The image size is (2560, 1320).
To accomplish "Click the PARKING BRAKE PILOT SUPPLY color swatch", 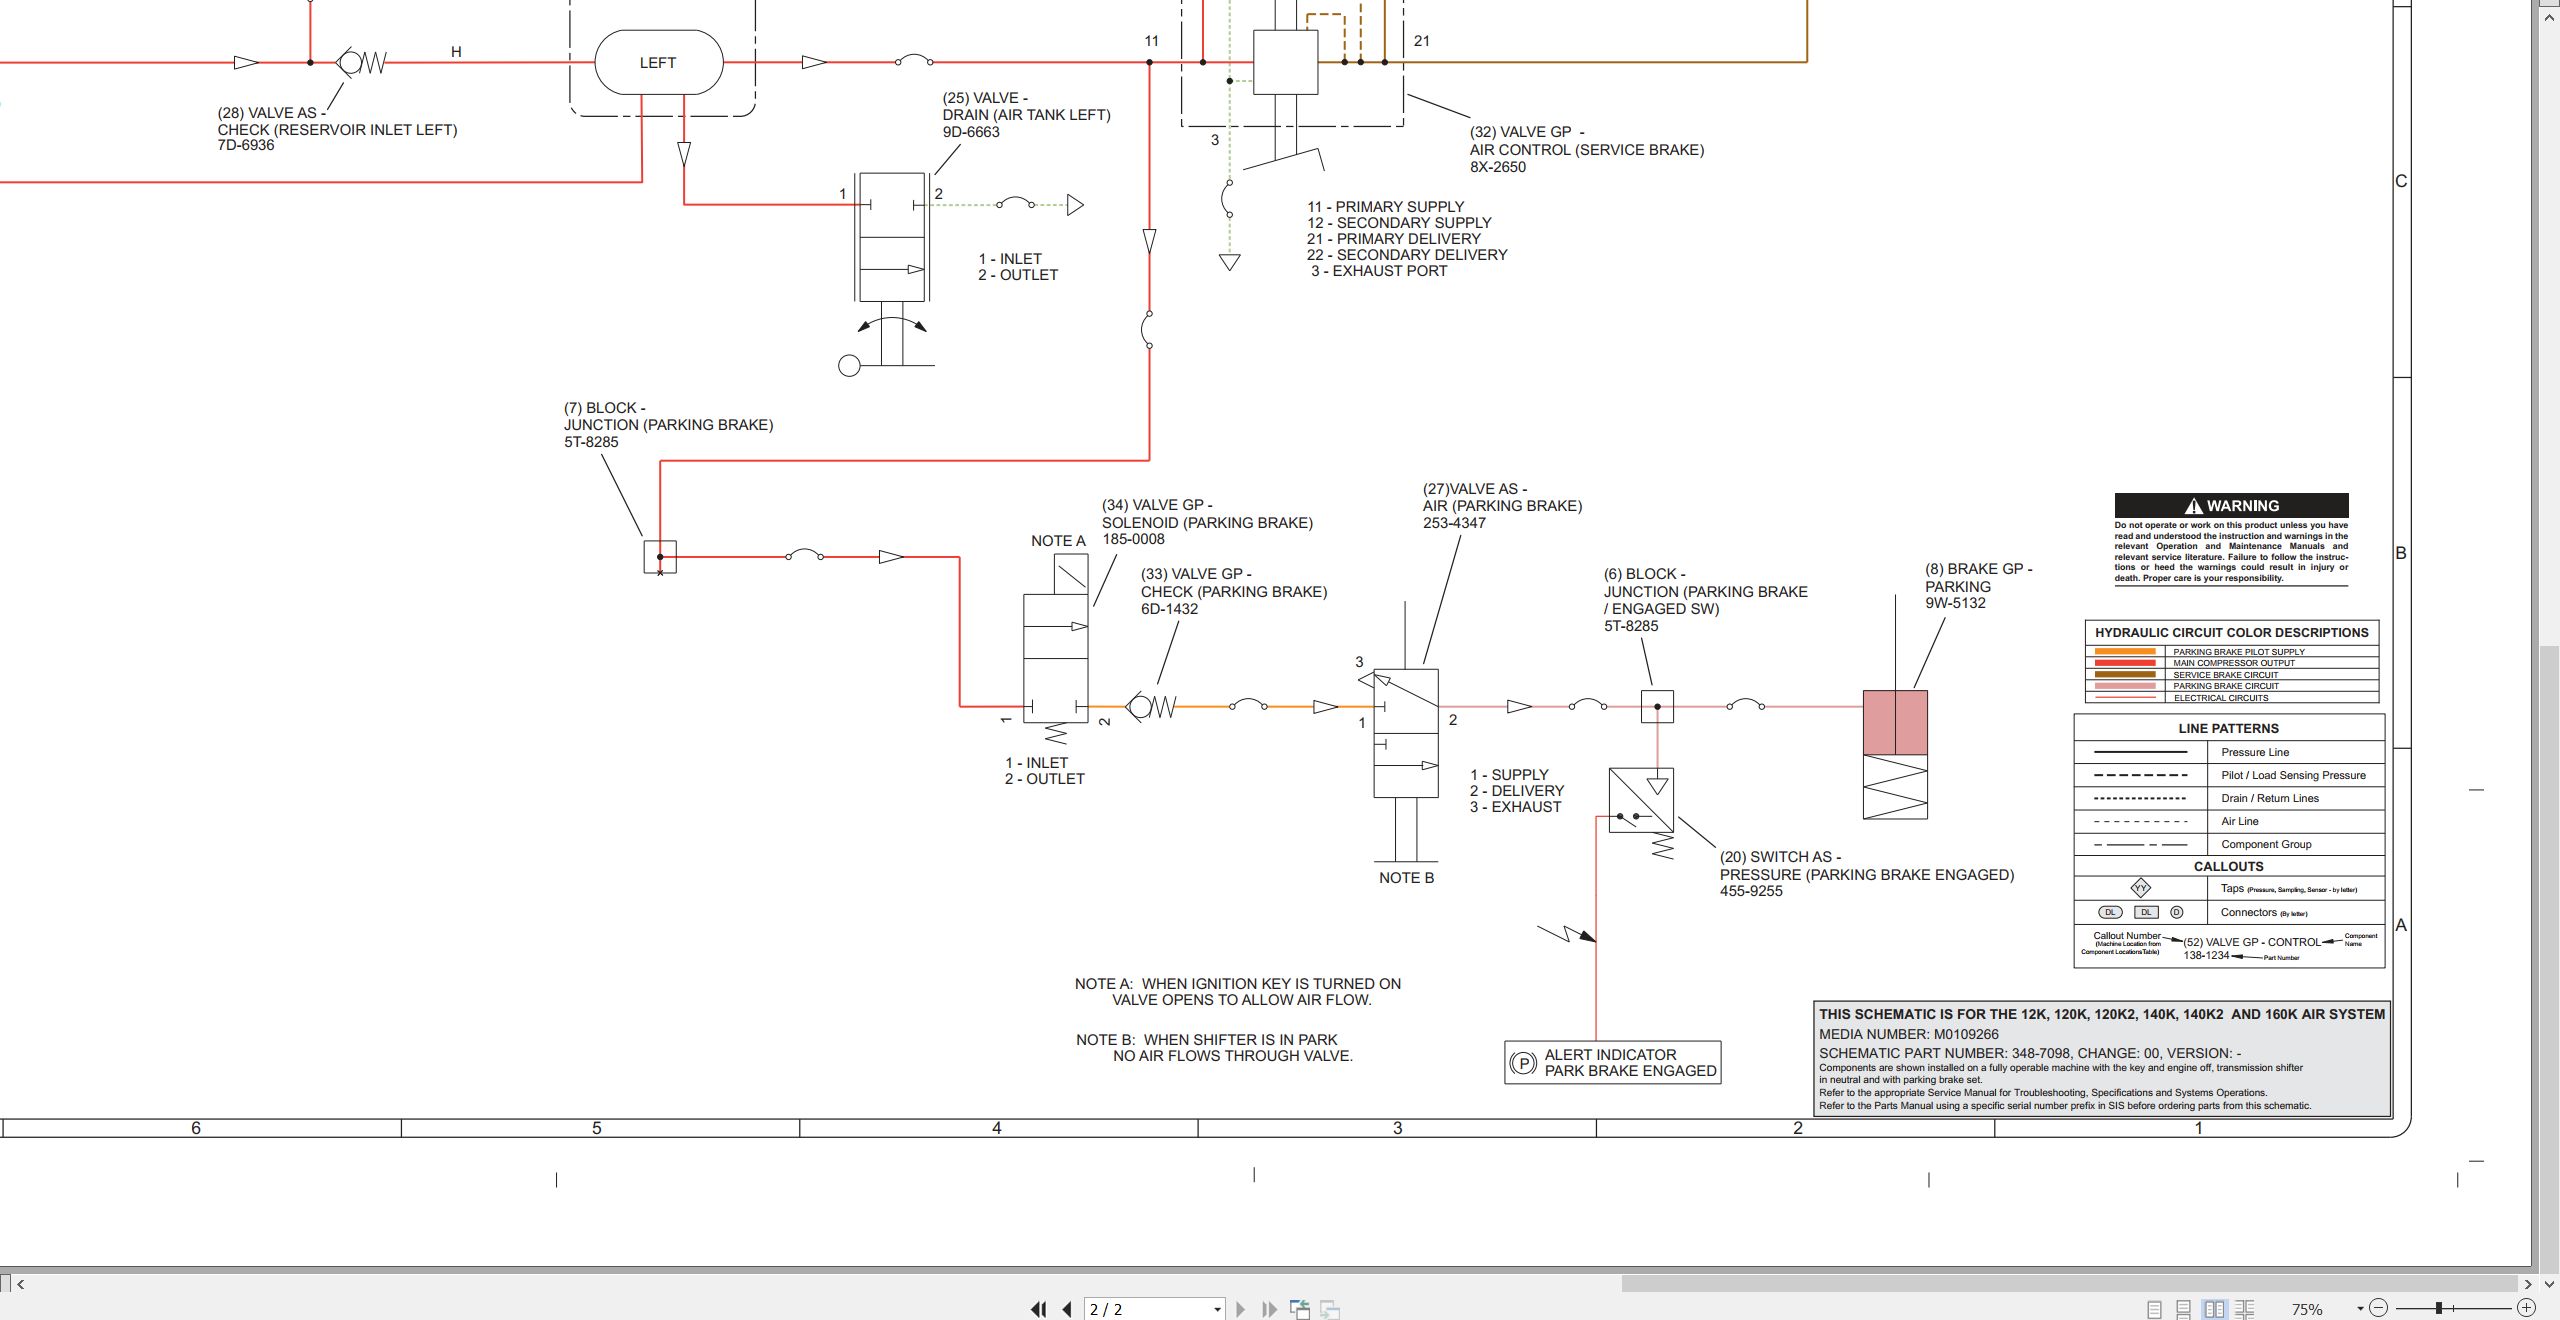I will click(2125, 651).
